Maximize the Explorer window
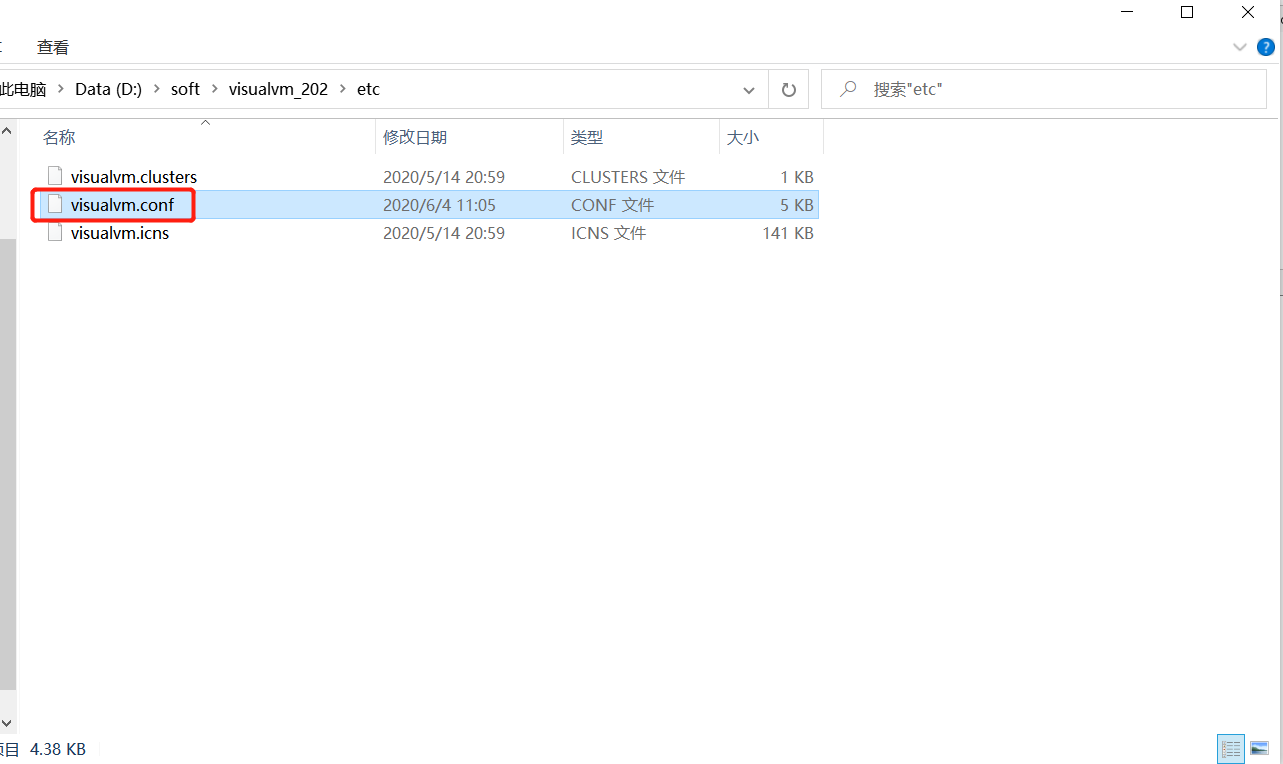This screenshot has width=1283, height=764. tap(1187, 12)
